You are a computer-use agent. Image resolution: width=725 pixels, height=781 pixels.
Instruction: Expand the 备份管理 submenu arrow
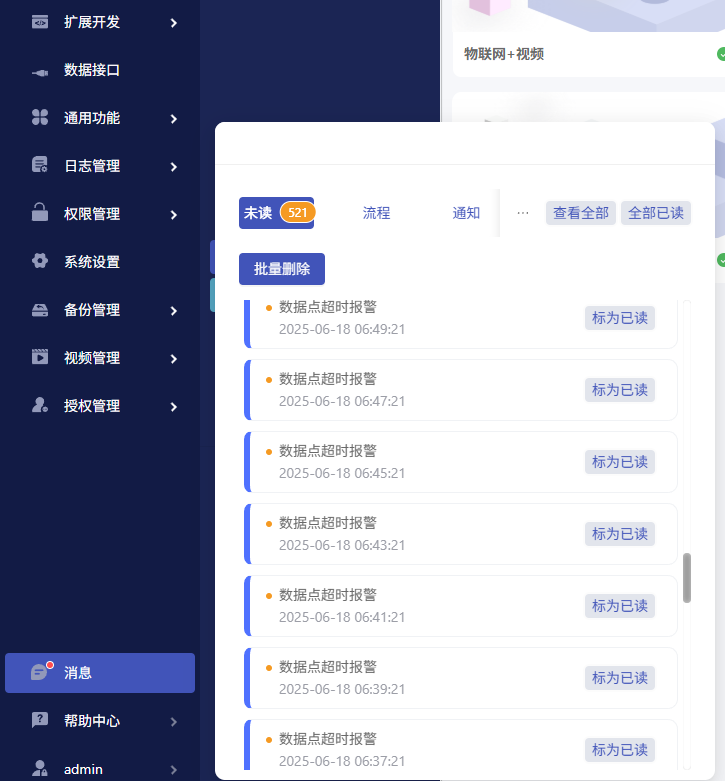point(173,311)
